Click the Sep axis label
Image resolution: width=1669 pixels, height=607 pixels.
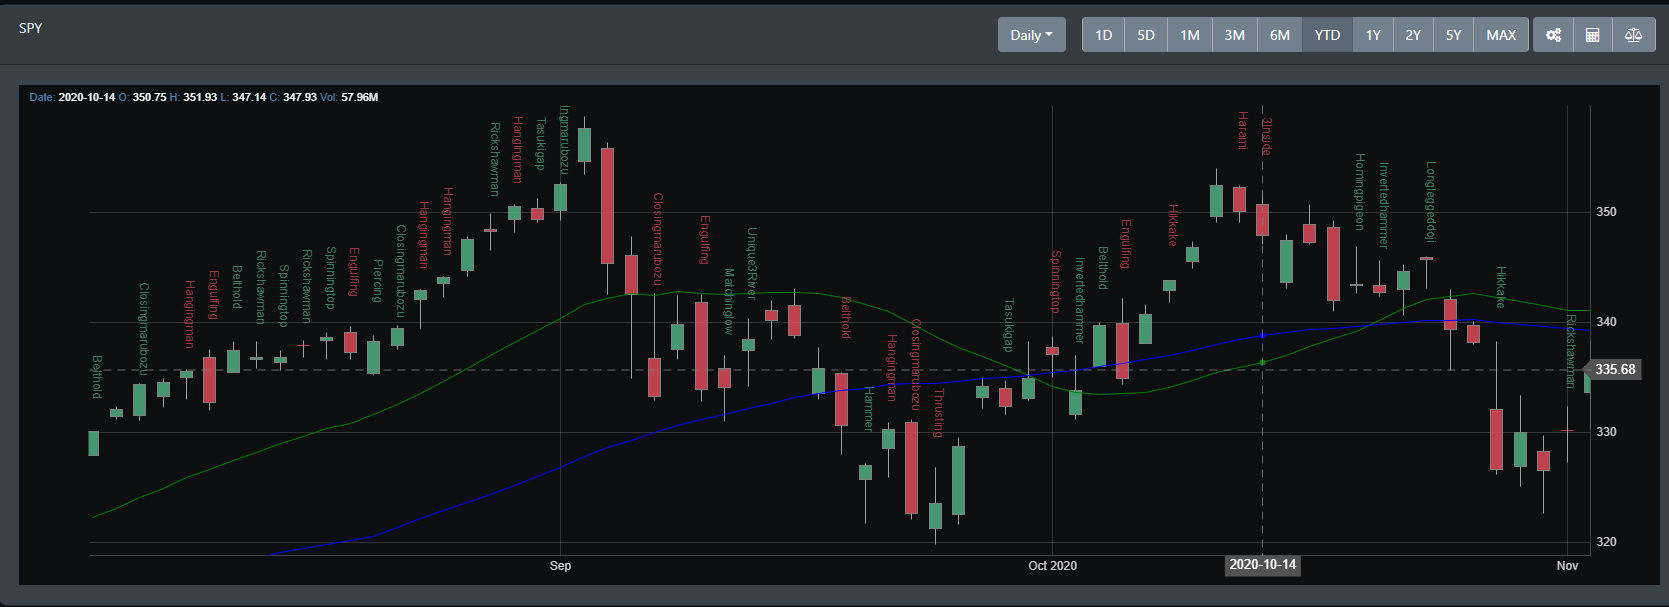pos(560,566)
